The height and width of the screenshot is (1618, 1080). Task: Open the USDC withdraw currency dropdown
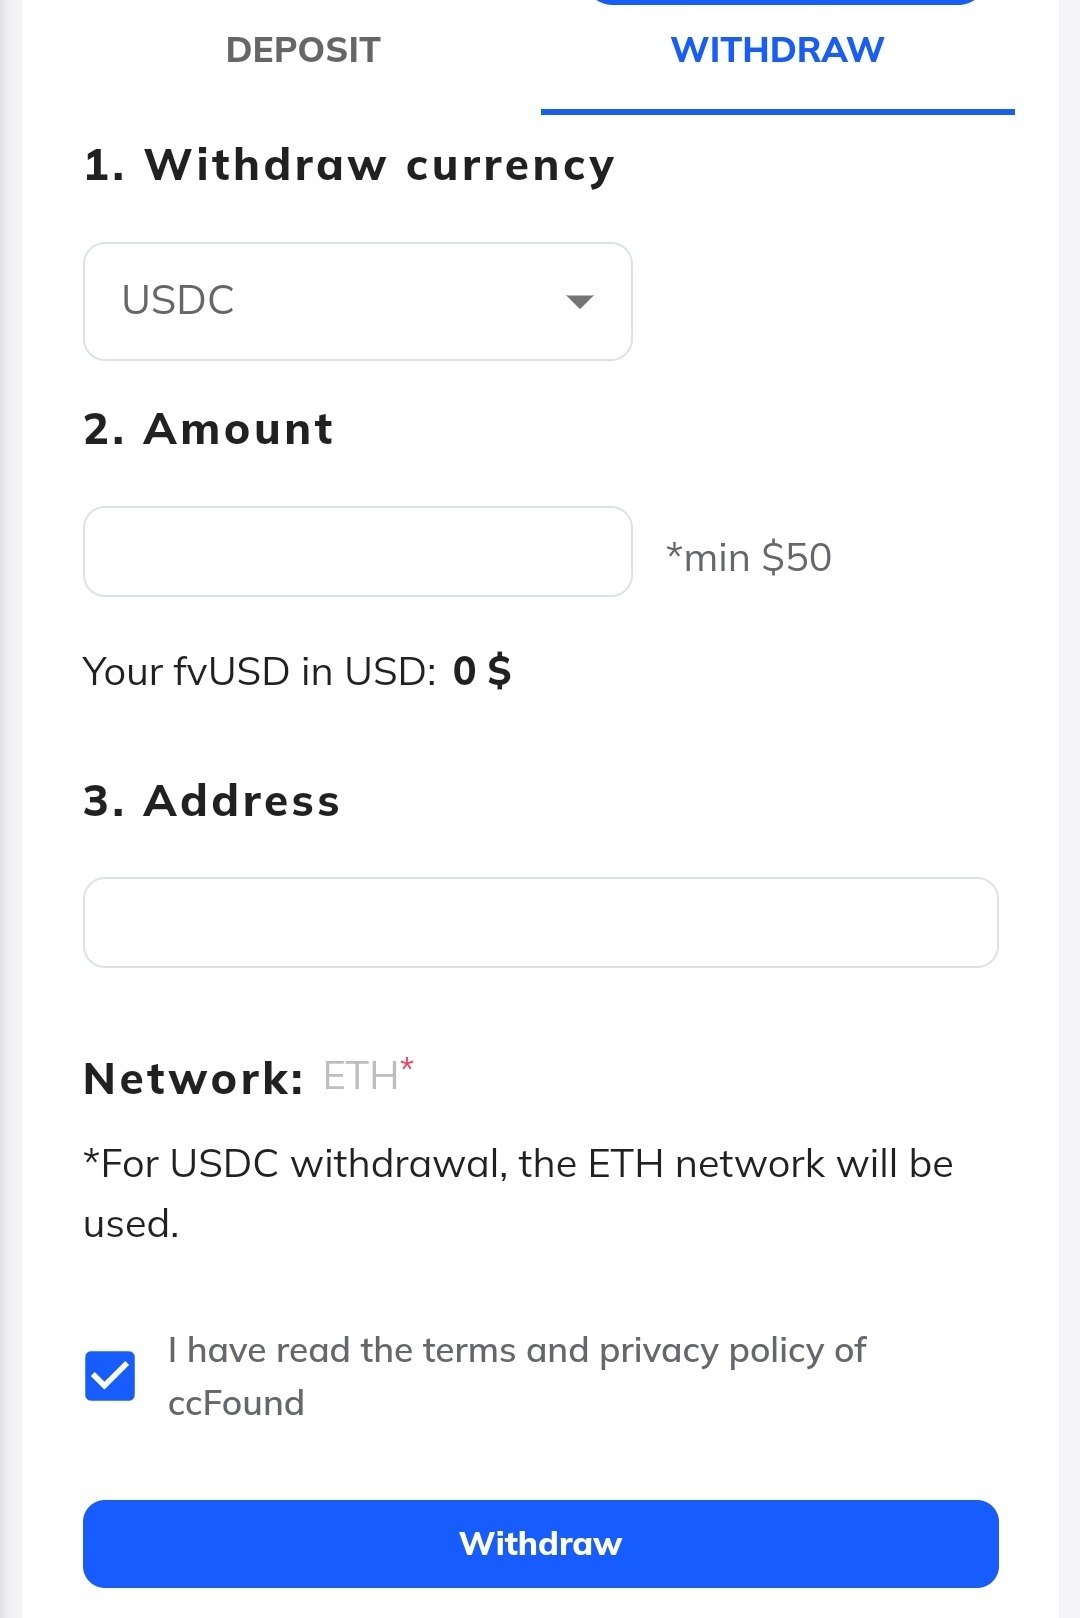coord(357,301)
